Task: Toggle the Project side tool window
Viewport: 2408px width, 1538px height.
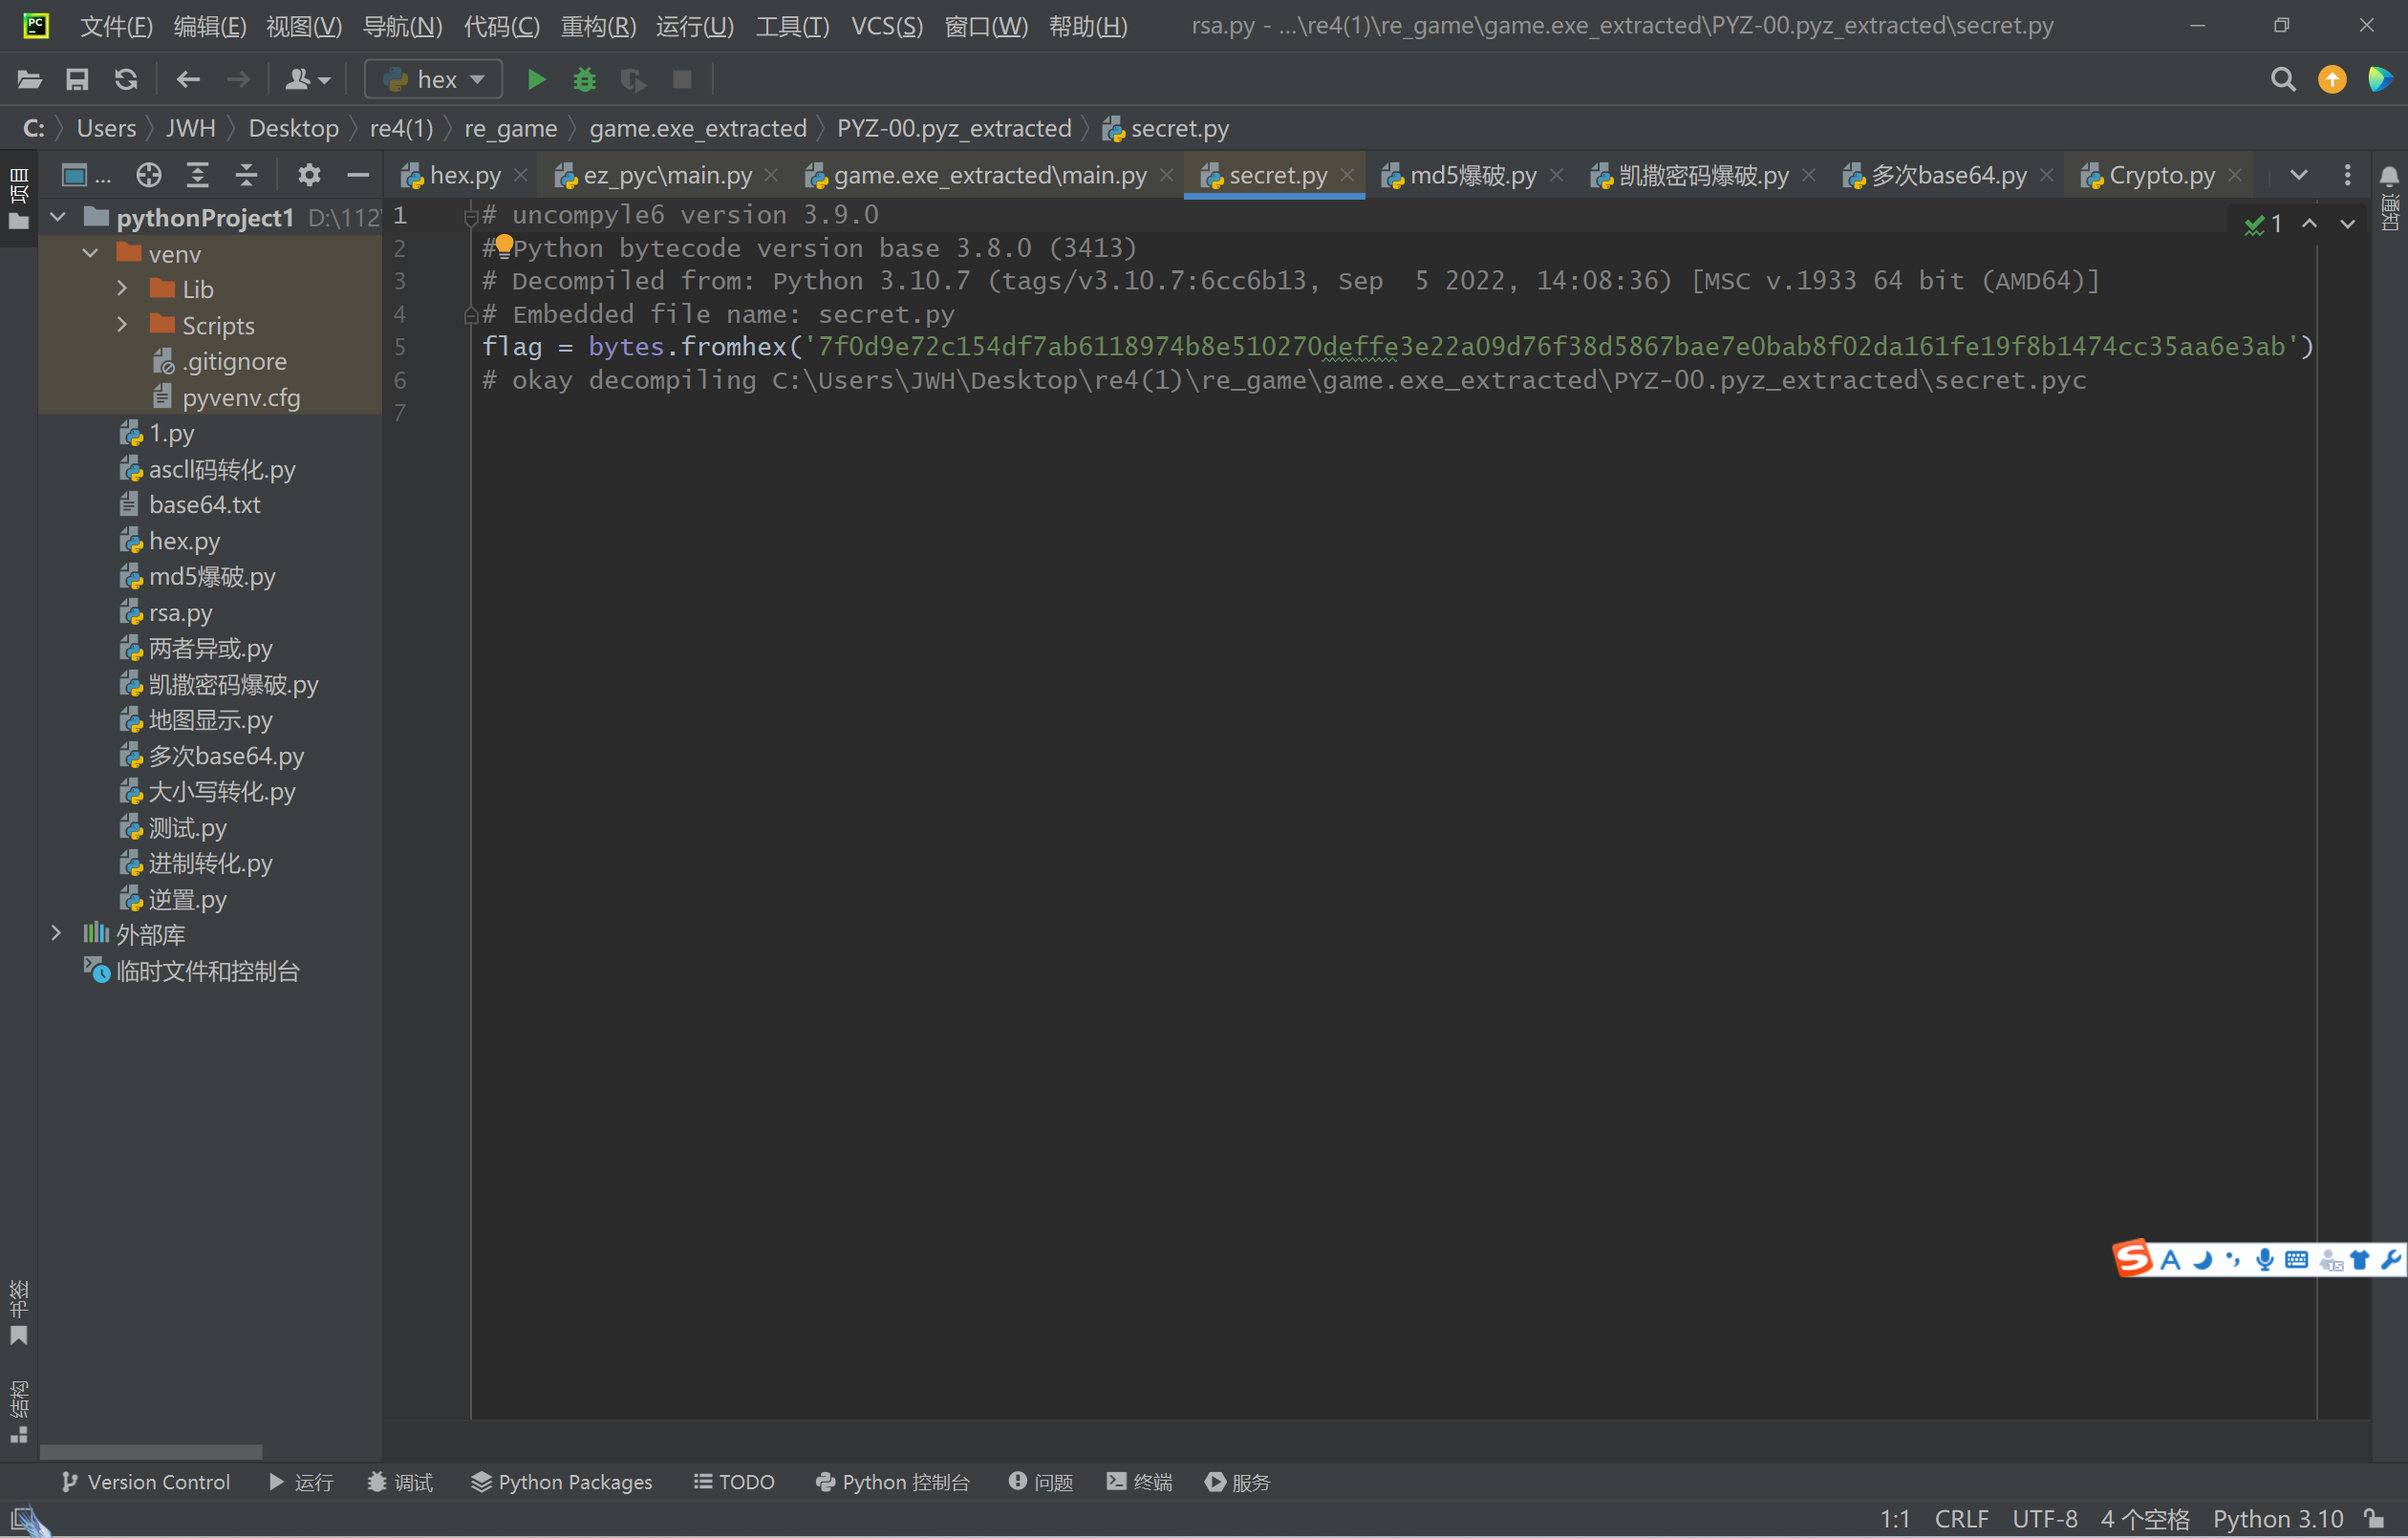Action: [x=18, y=198]
